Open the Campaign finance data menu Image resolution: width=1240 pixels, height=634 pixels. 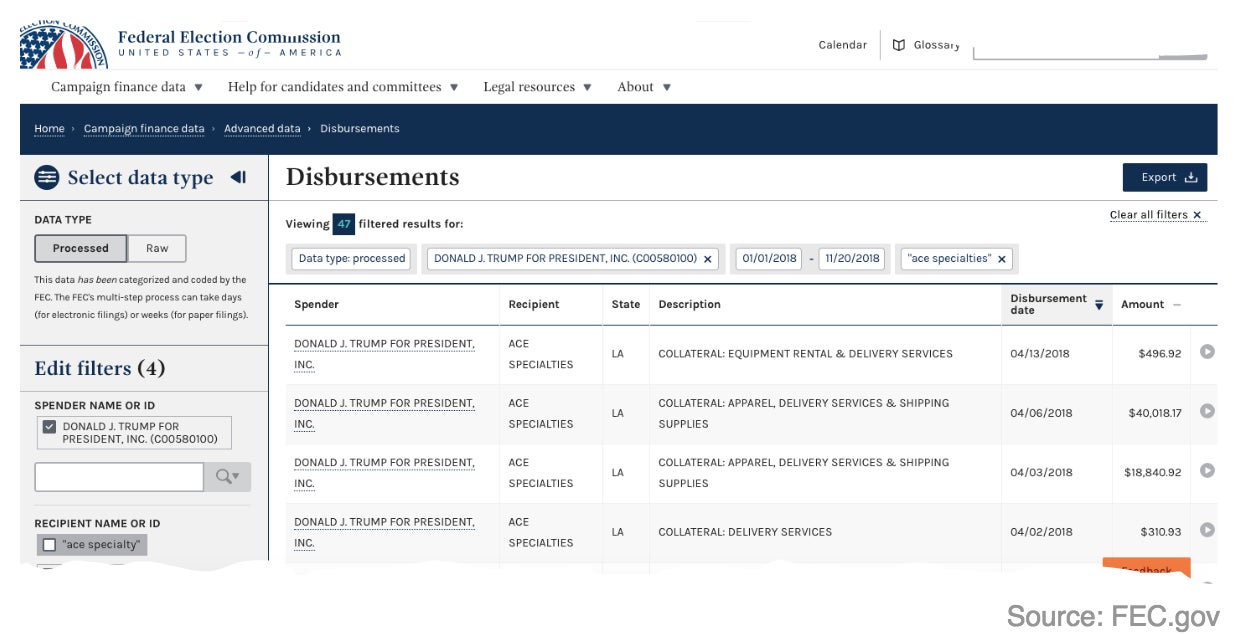pos(127,87)
